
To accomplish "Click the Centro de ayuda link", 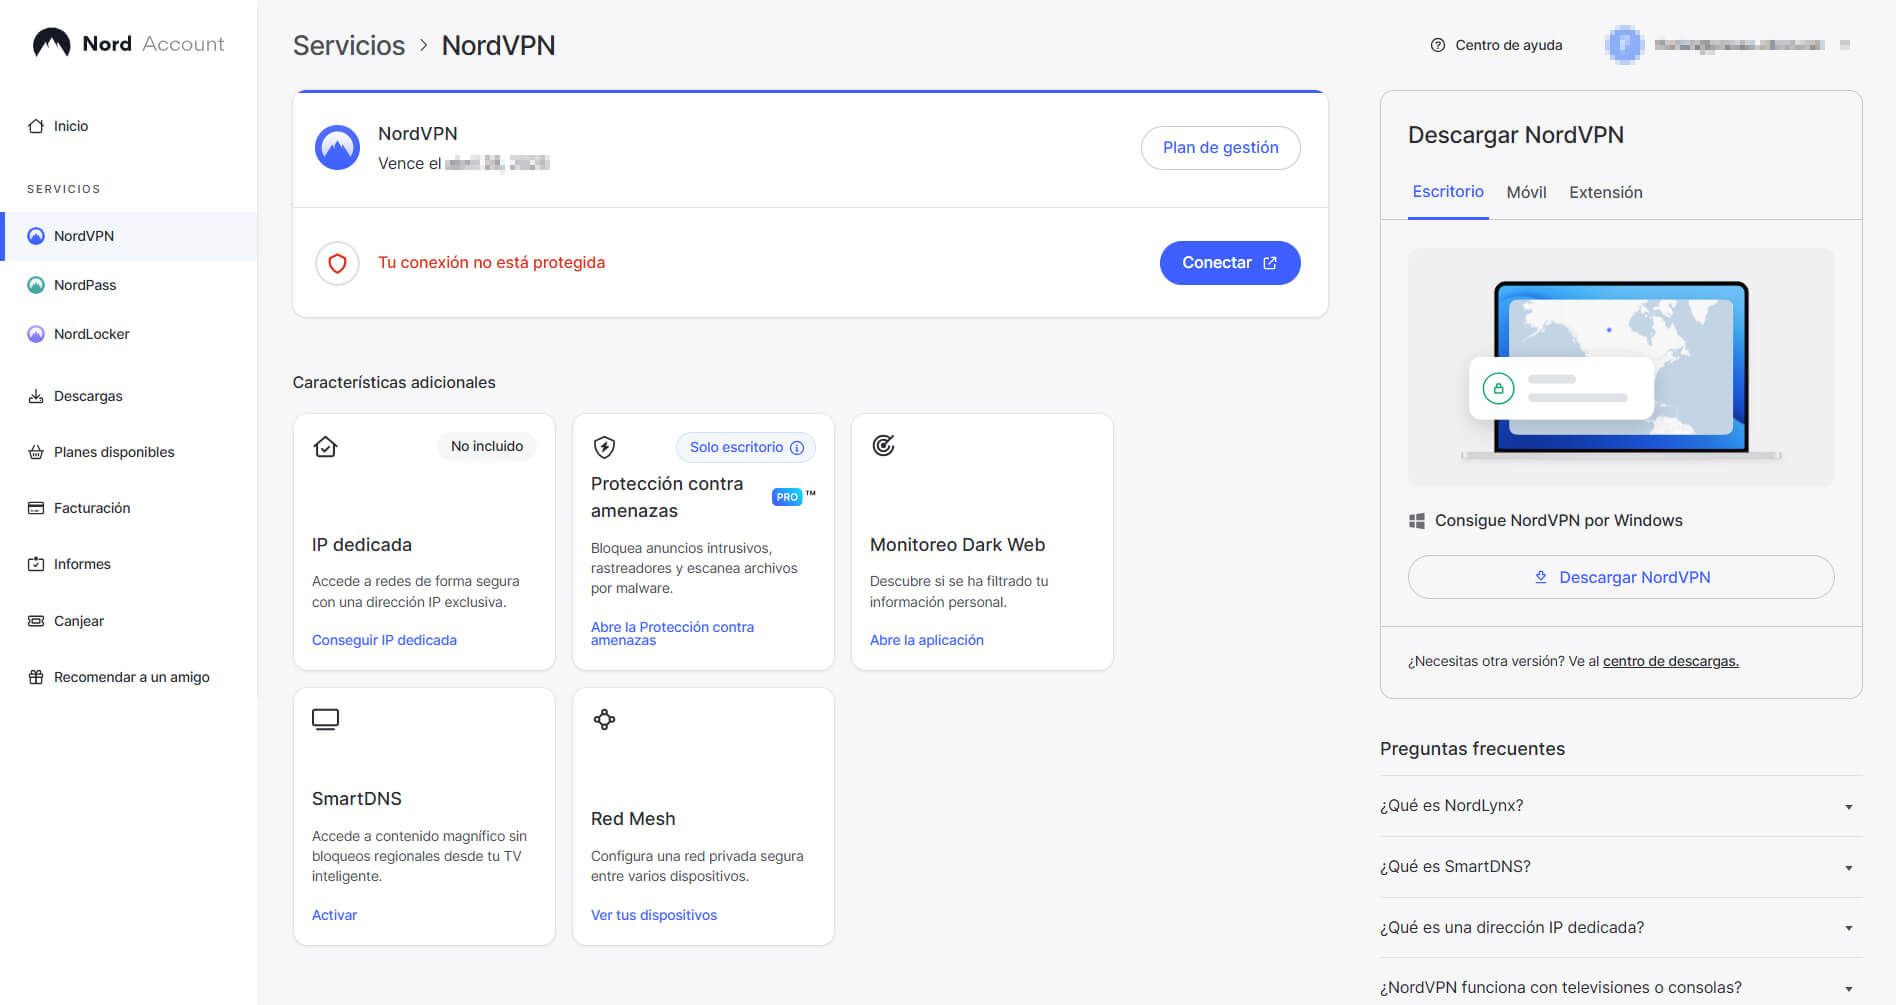I will pyautogui.click(x=1508, y=45).
